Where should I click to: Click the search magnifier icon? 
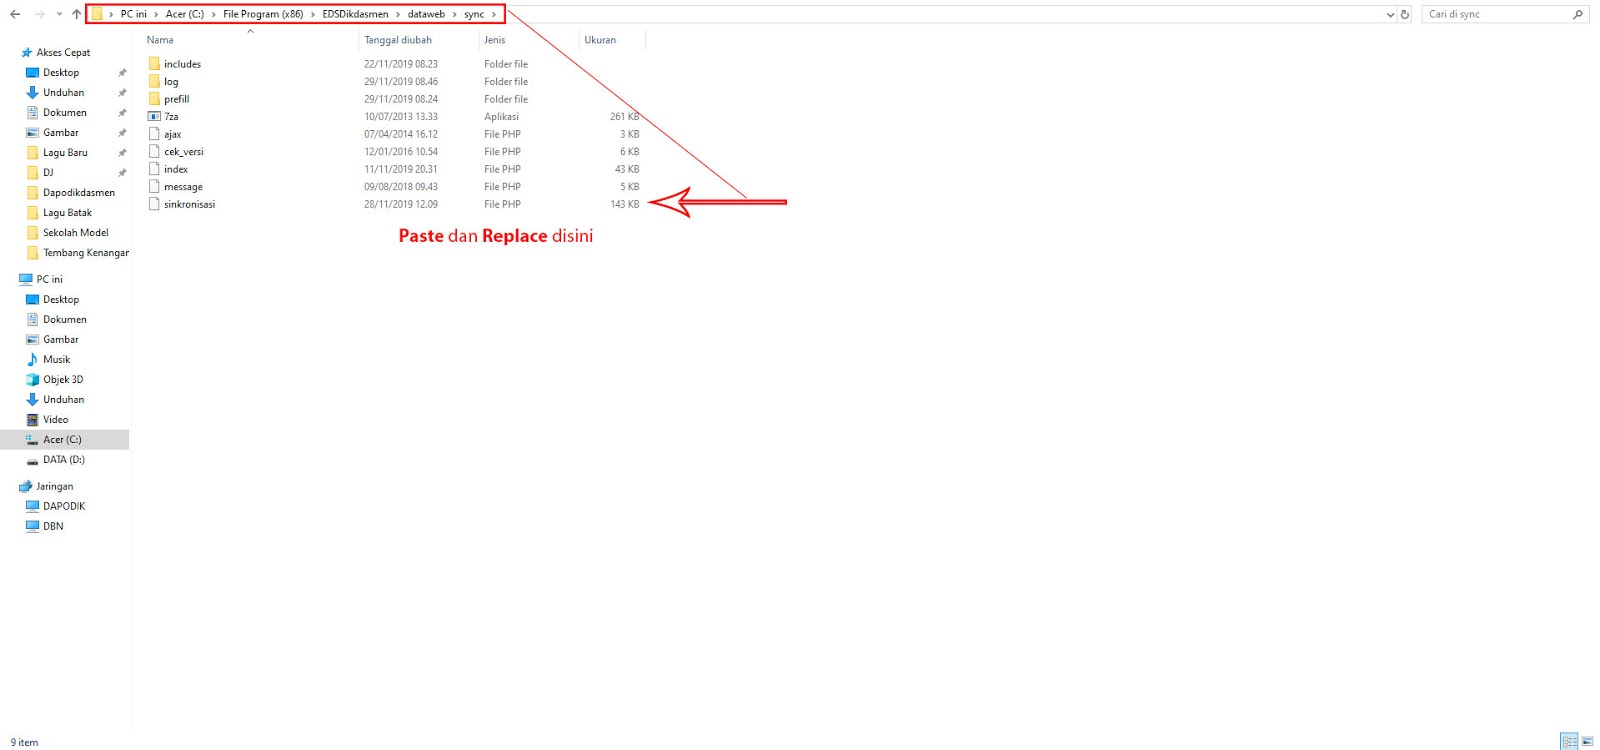tap(1578, 14)
